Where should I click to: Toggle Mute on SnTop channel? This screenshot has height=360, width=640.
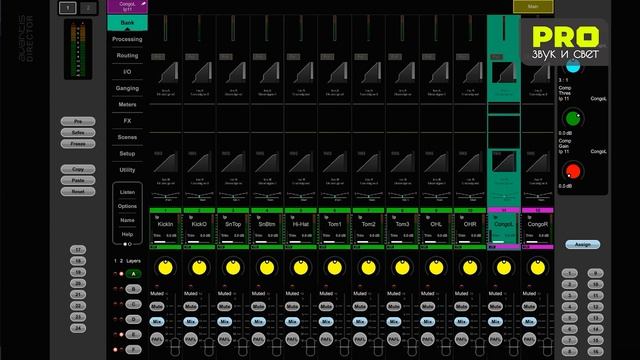(225, 307)
